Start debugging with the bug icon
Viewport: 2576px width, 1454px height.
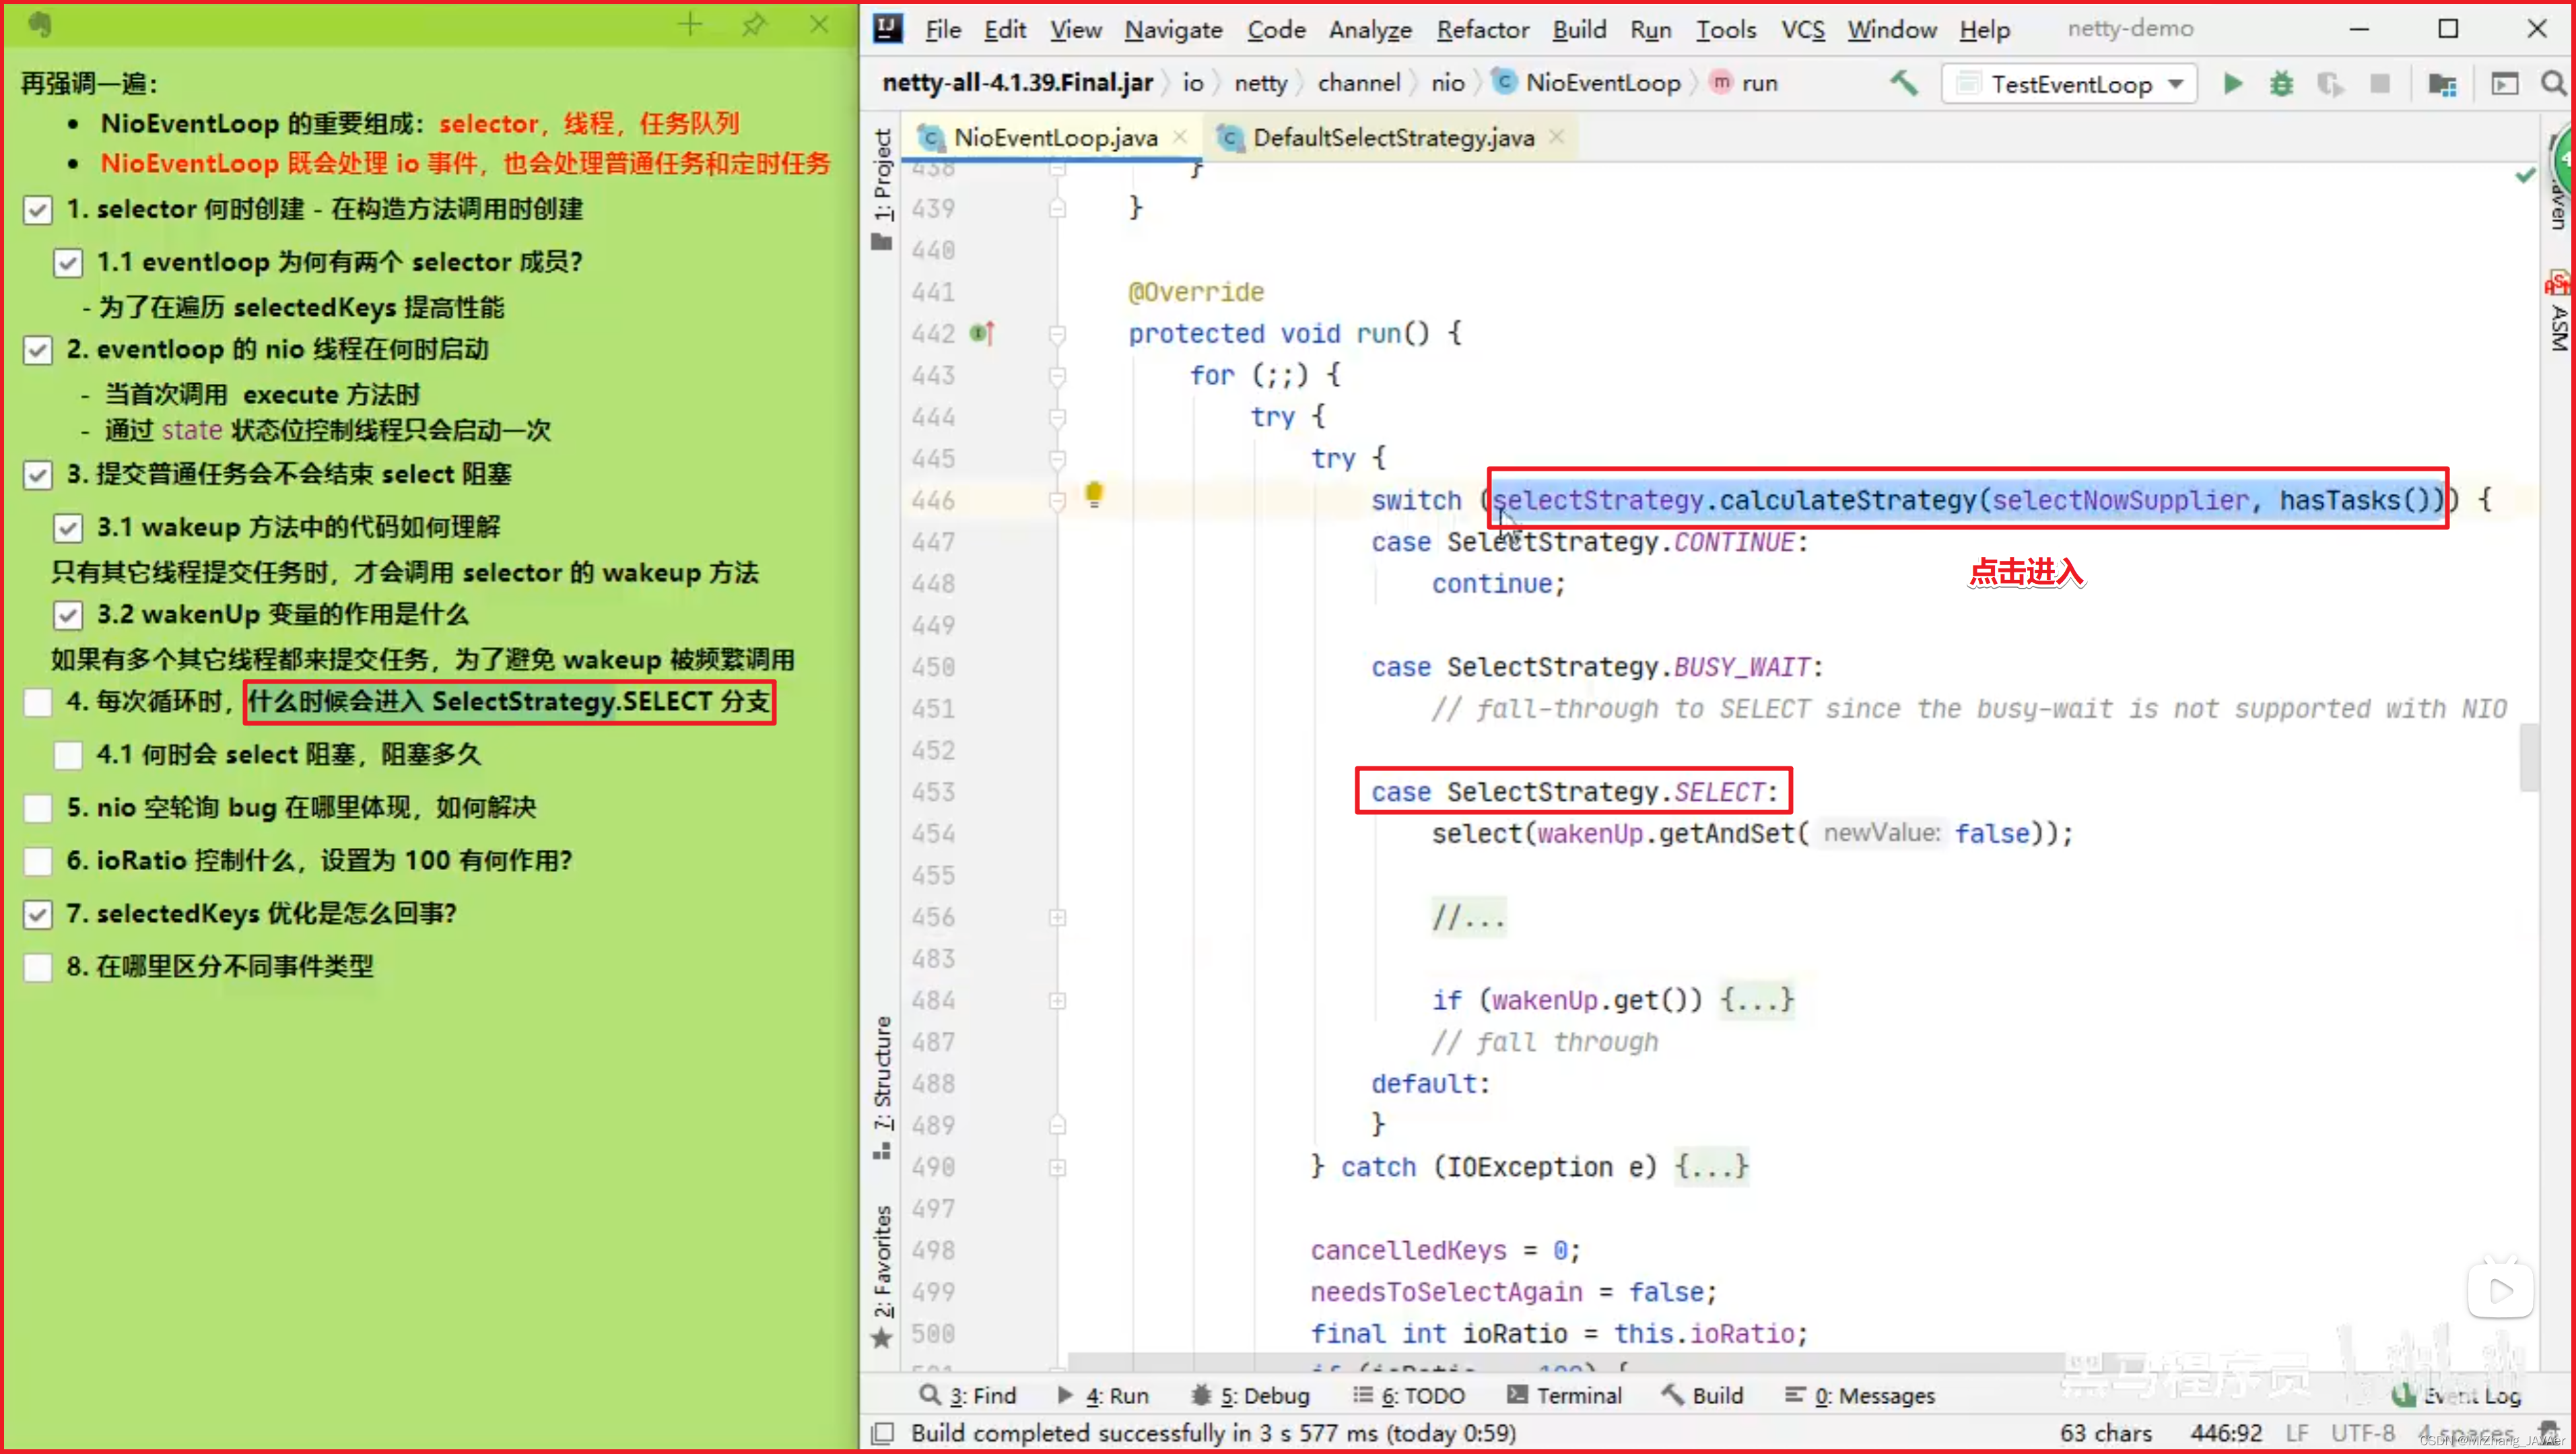pyautogui.click(x=2281, y=84)
